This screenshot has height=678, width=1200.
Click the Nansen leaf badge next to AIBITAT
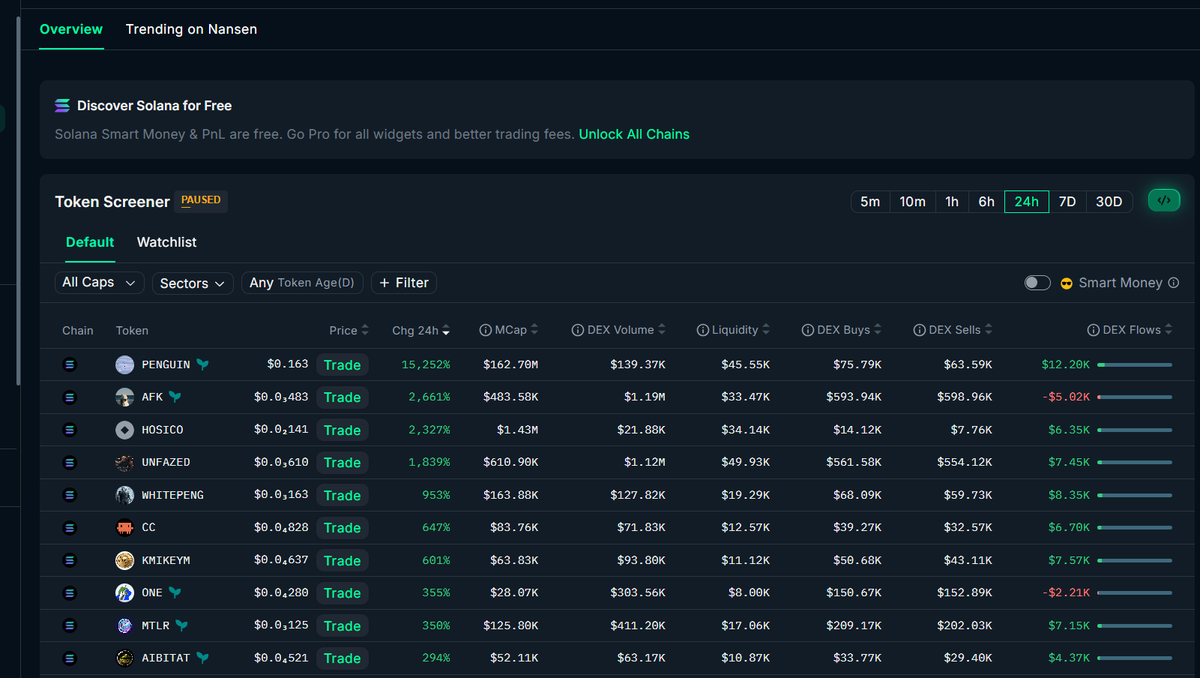pos(203,658)
